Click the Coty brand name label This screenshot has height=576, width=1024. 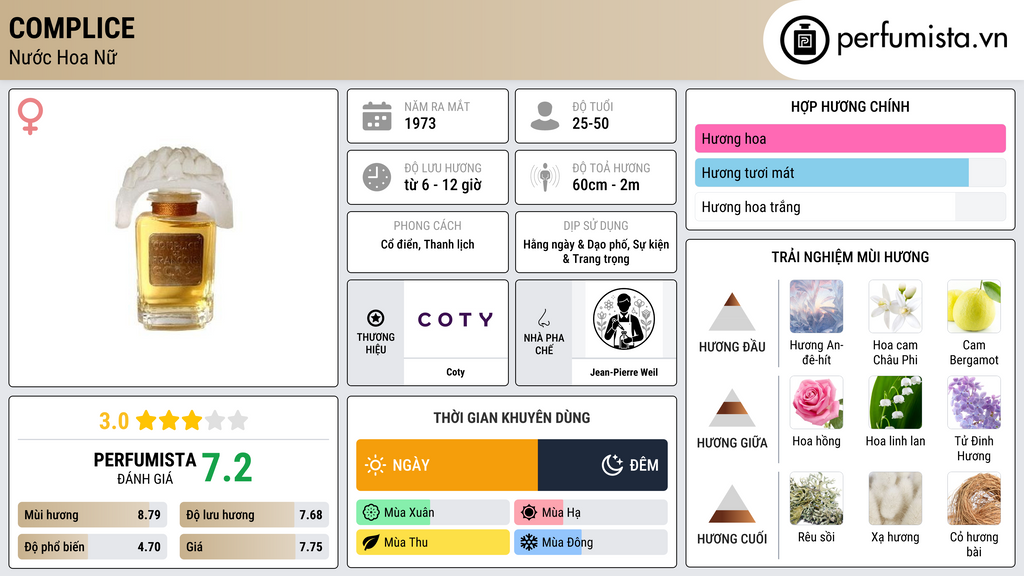pos(455,372)
